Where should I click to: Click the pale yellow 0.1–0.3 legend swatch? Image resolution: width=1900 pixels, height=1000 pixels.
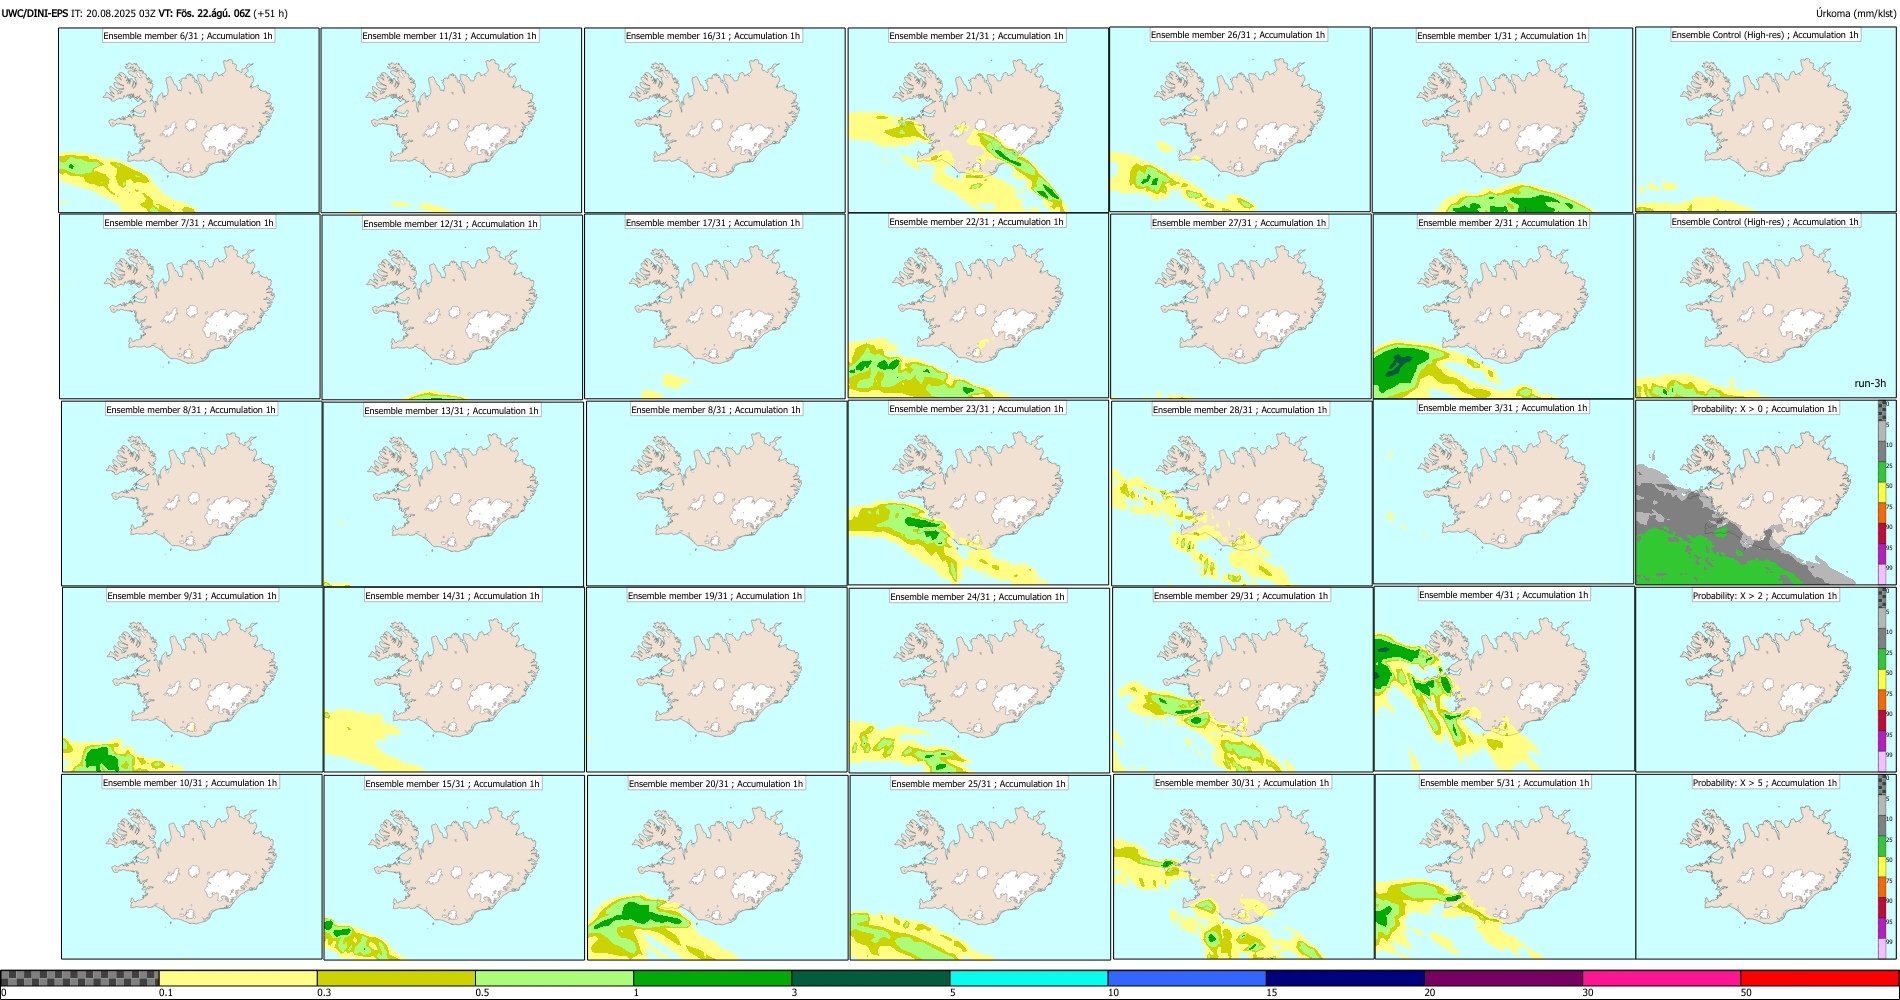238,978
